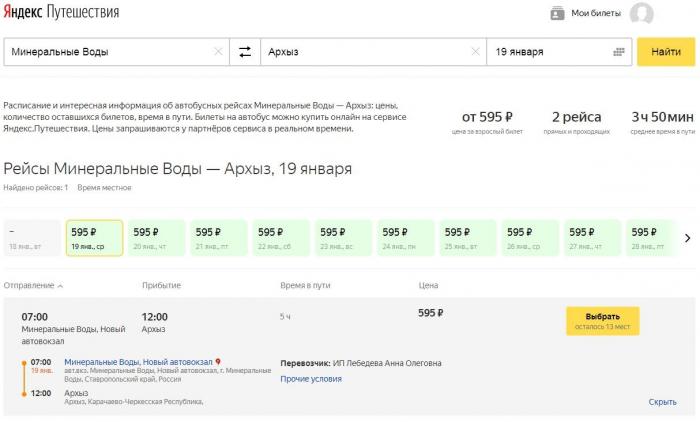Open the calendar date picker icon

point(619,52)
